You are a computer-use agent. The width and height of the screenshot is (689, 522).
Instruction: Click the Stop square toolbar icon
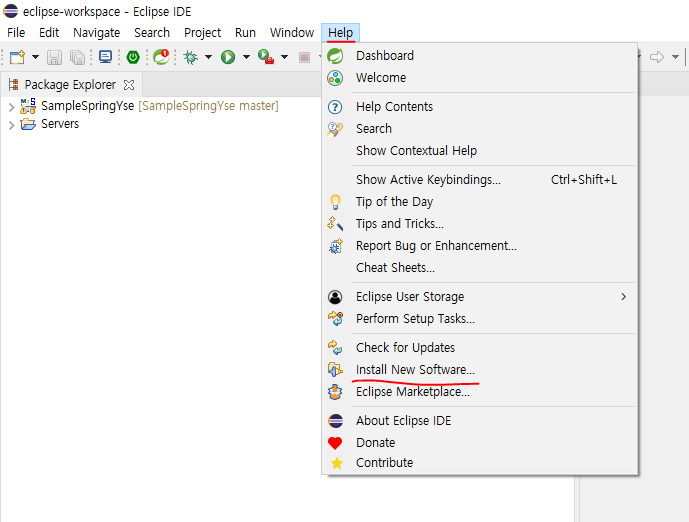tap(305, 57)
